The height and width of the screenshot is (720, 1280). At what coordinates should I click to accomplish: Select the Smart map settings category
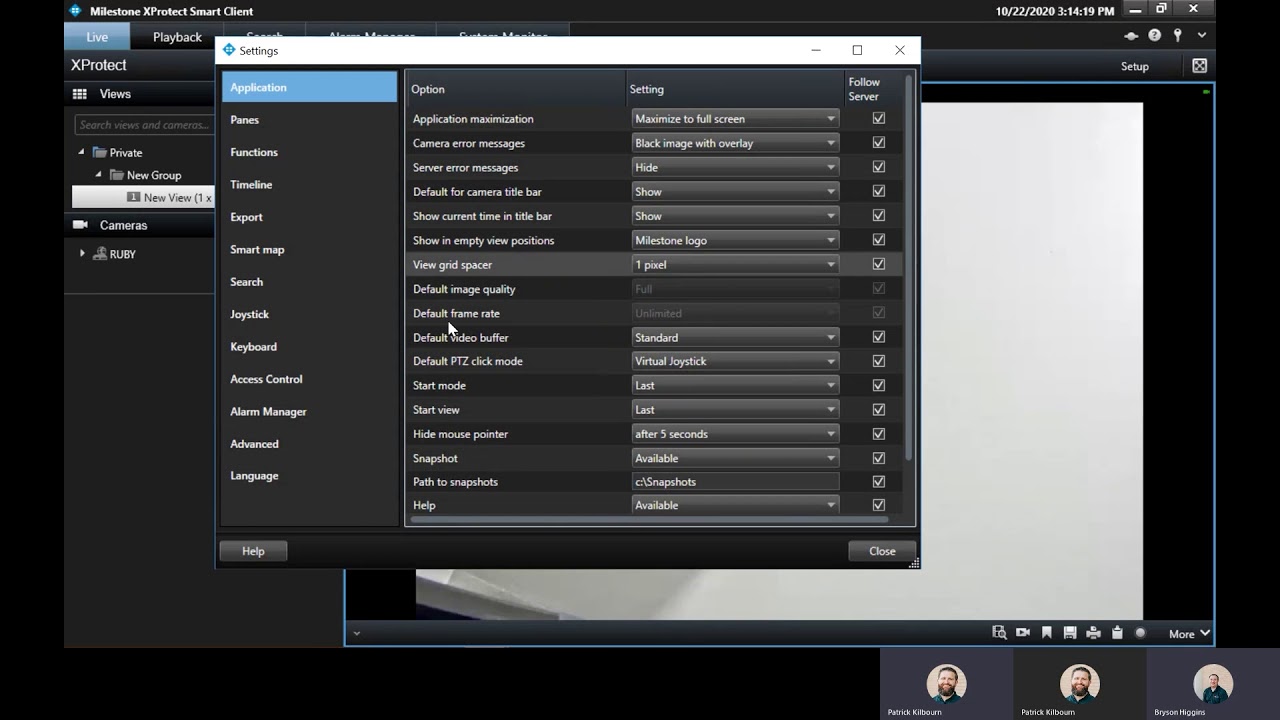[309, 249]
